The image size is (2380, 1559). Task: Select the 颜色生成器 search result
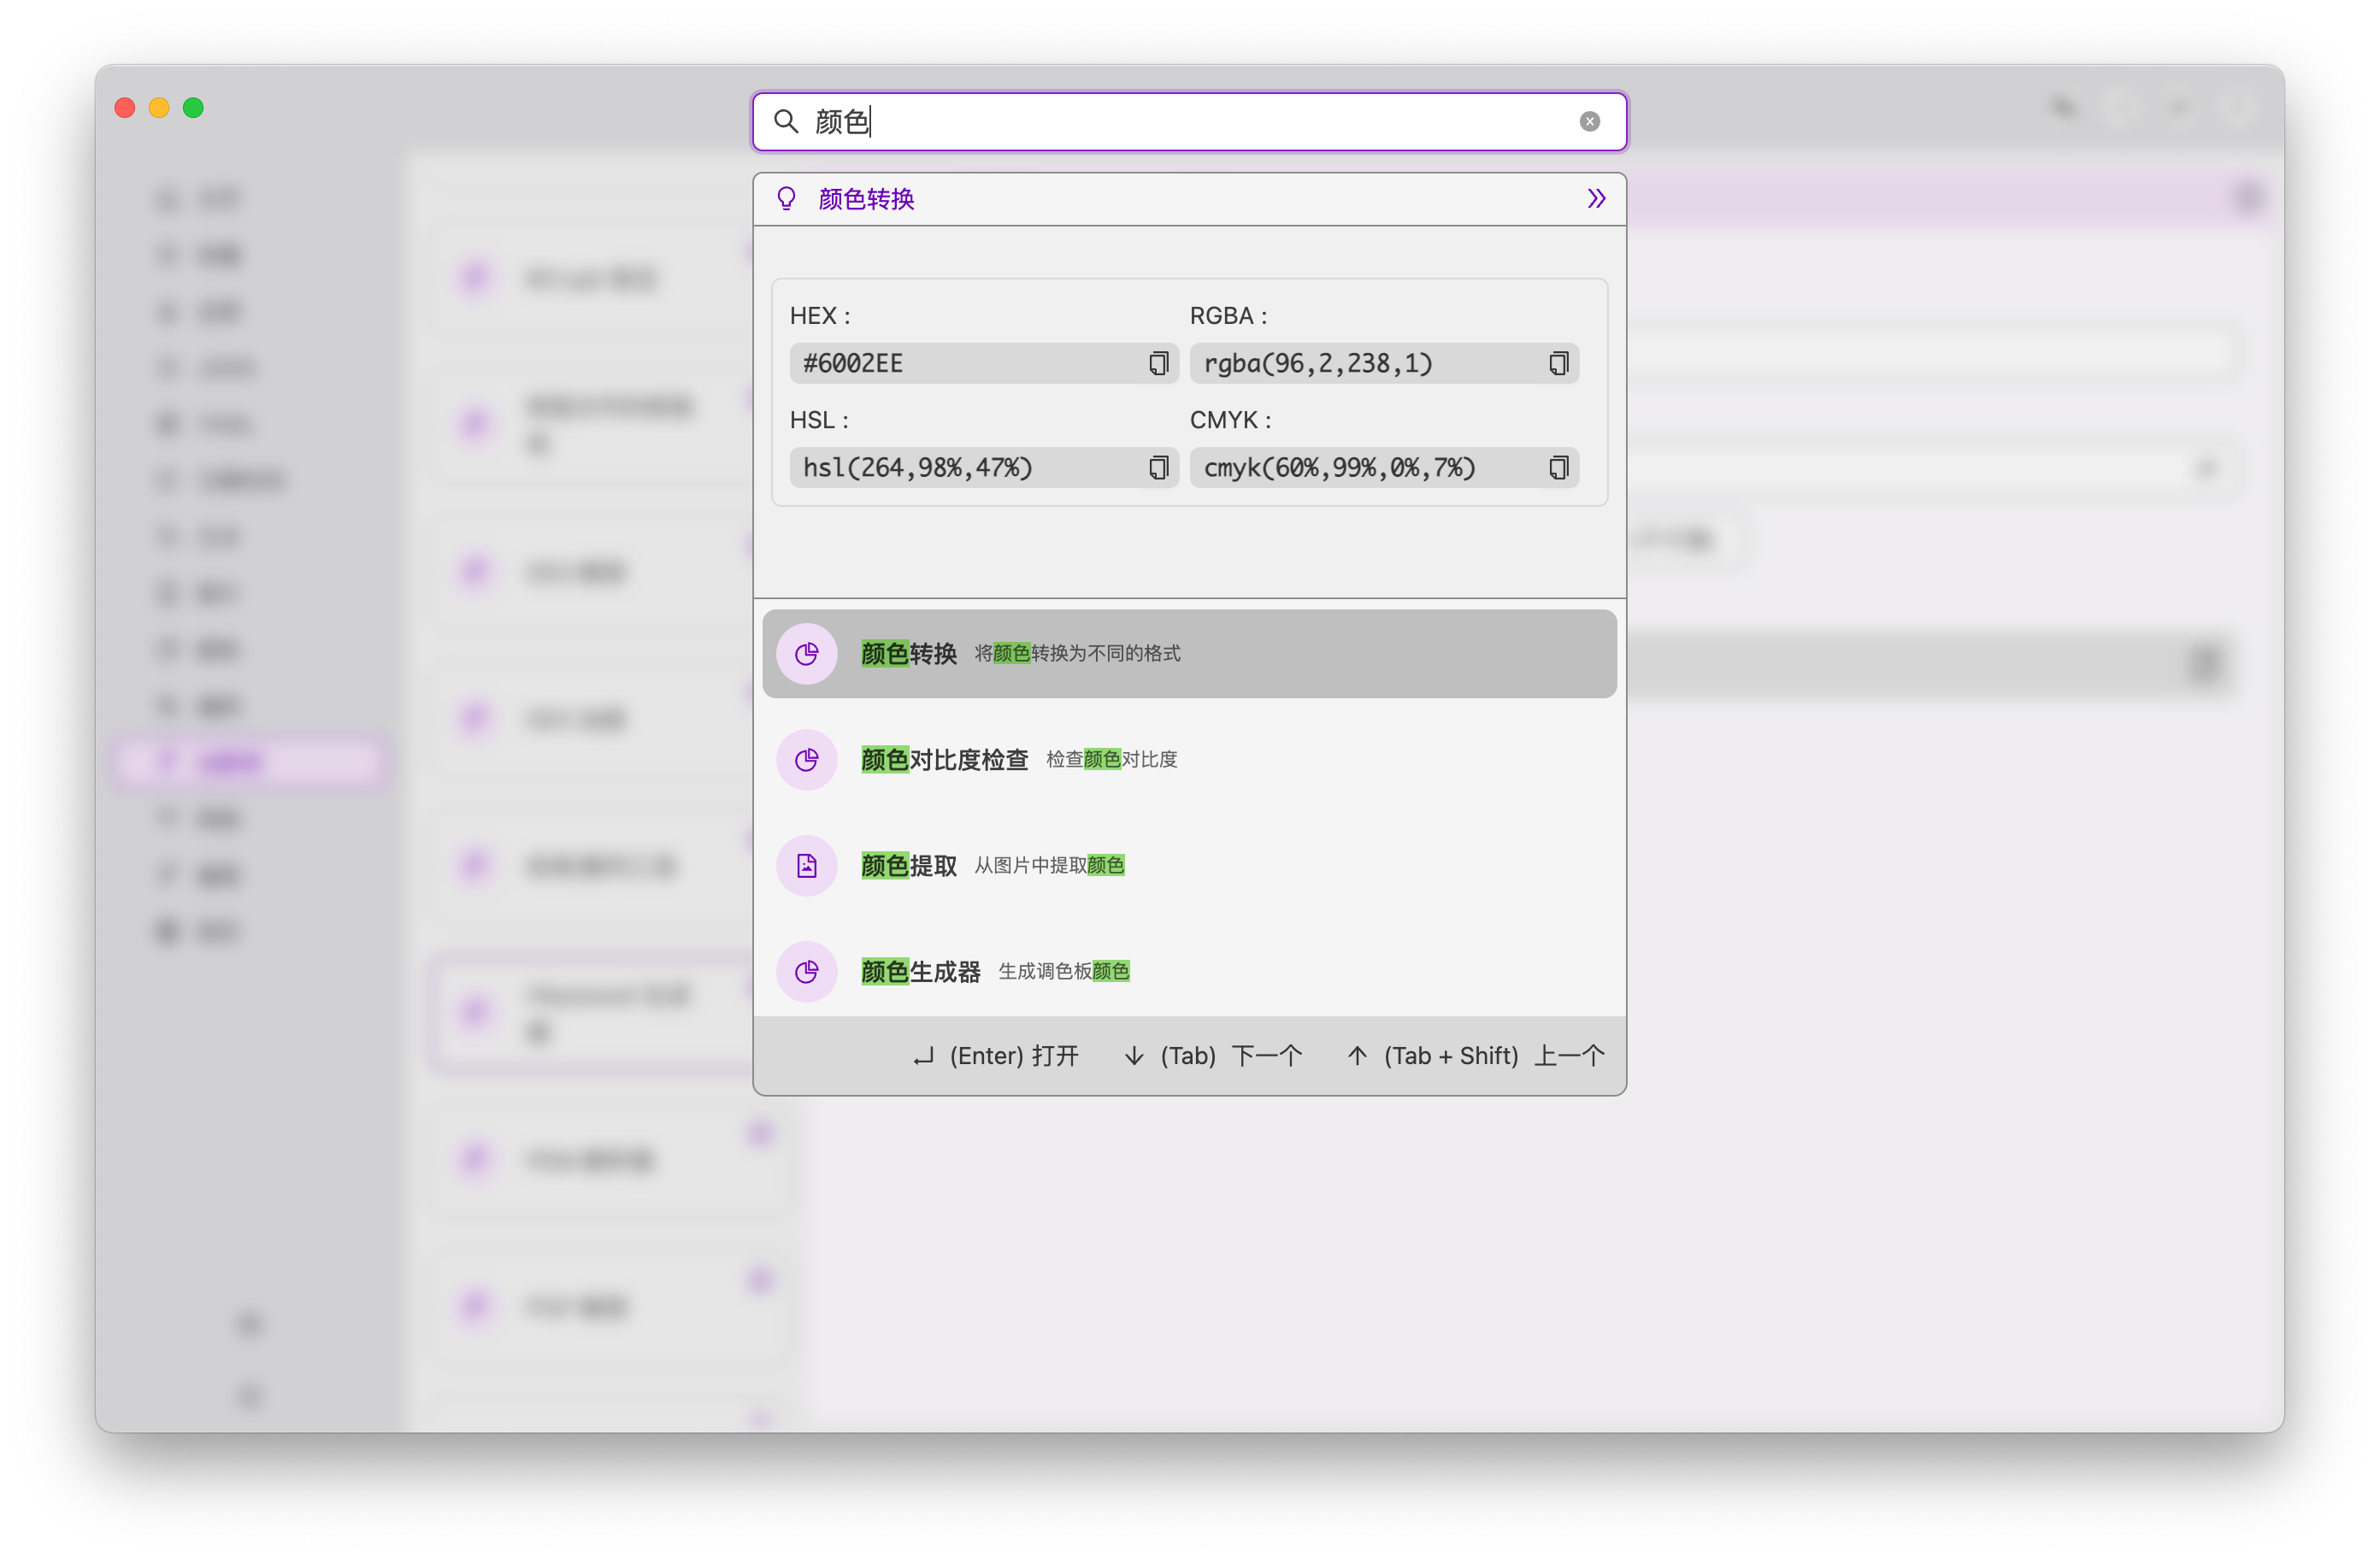tap(1189, 971)
